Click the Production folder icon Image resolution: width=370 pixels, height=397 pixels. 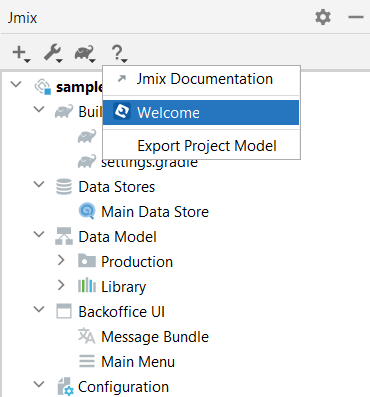(x=87, y=261)
